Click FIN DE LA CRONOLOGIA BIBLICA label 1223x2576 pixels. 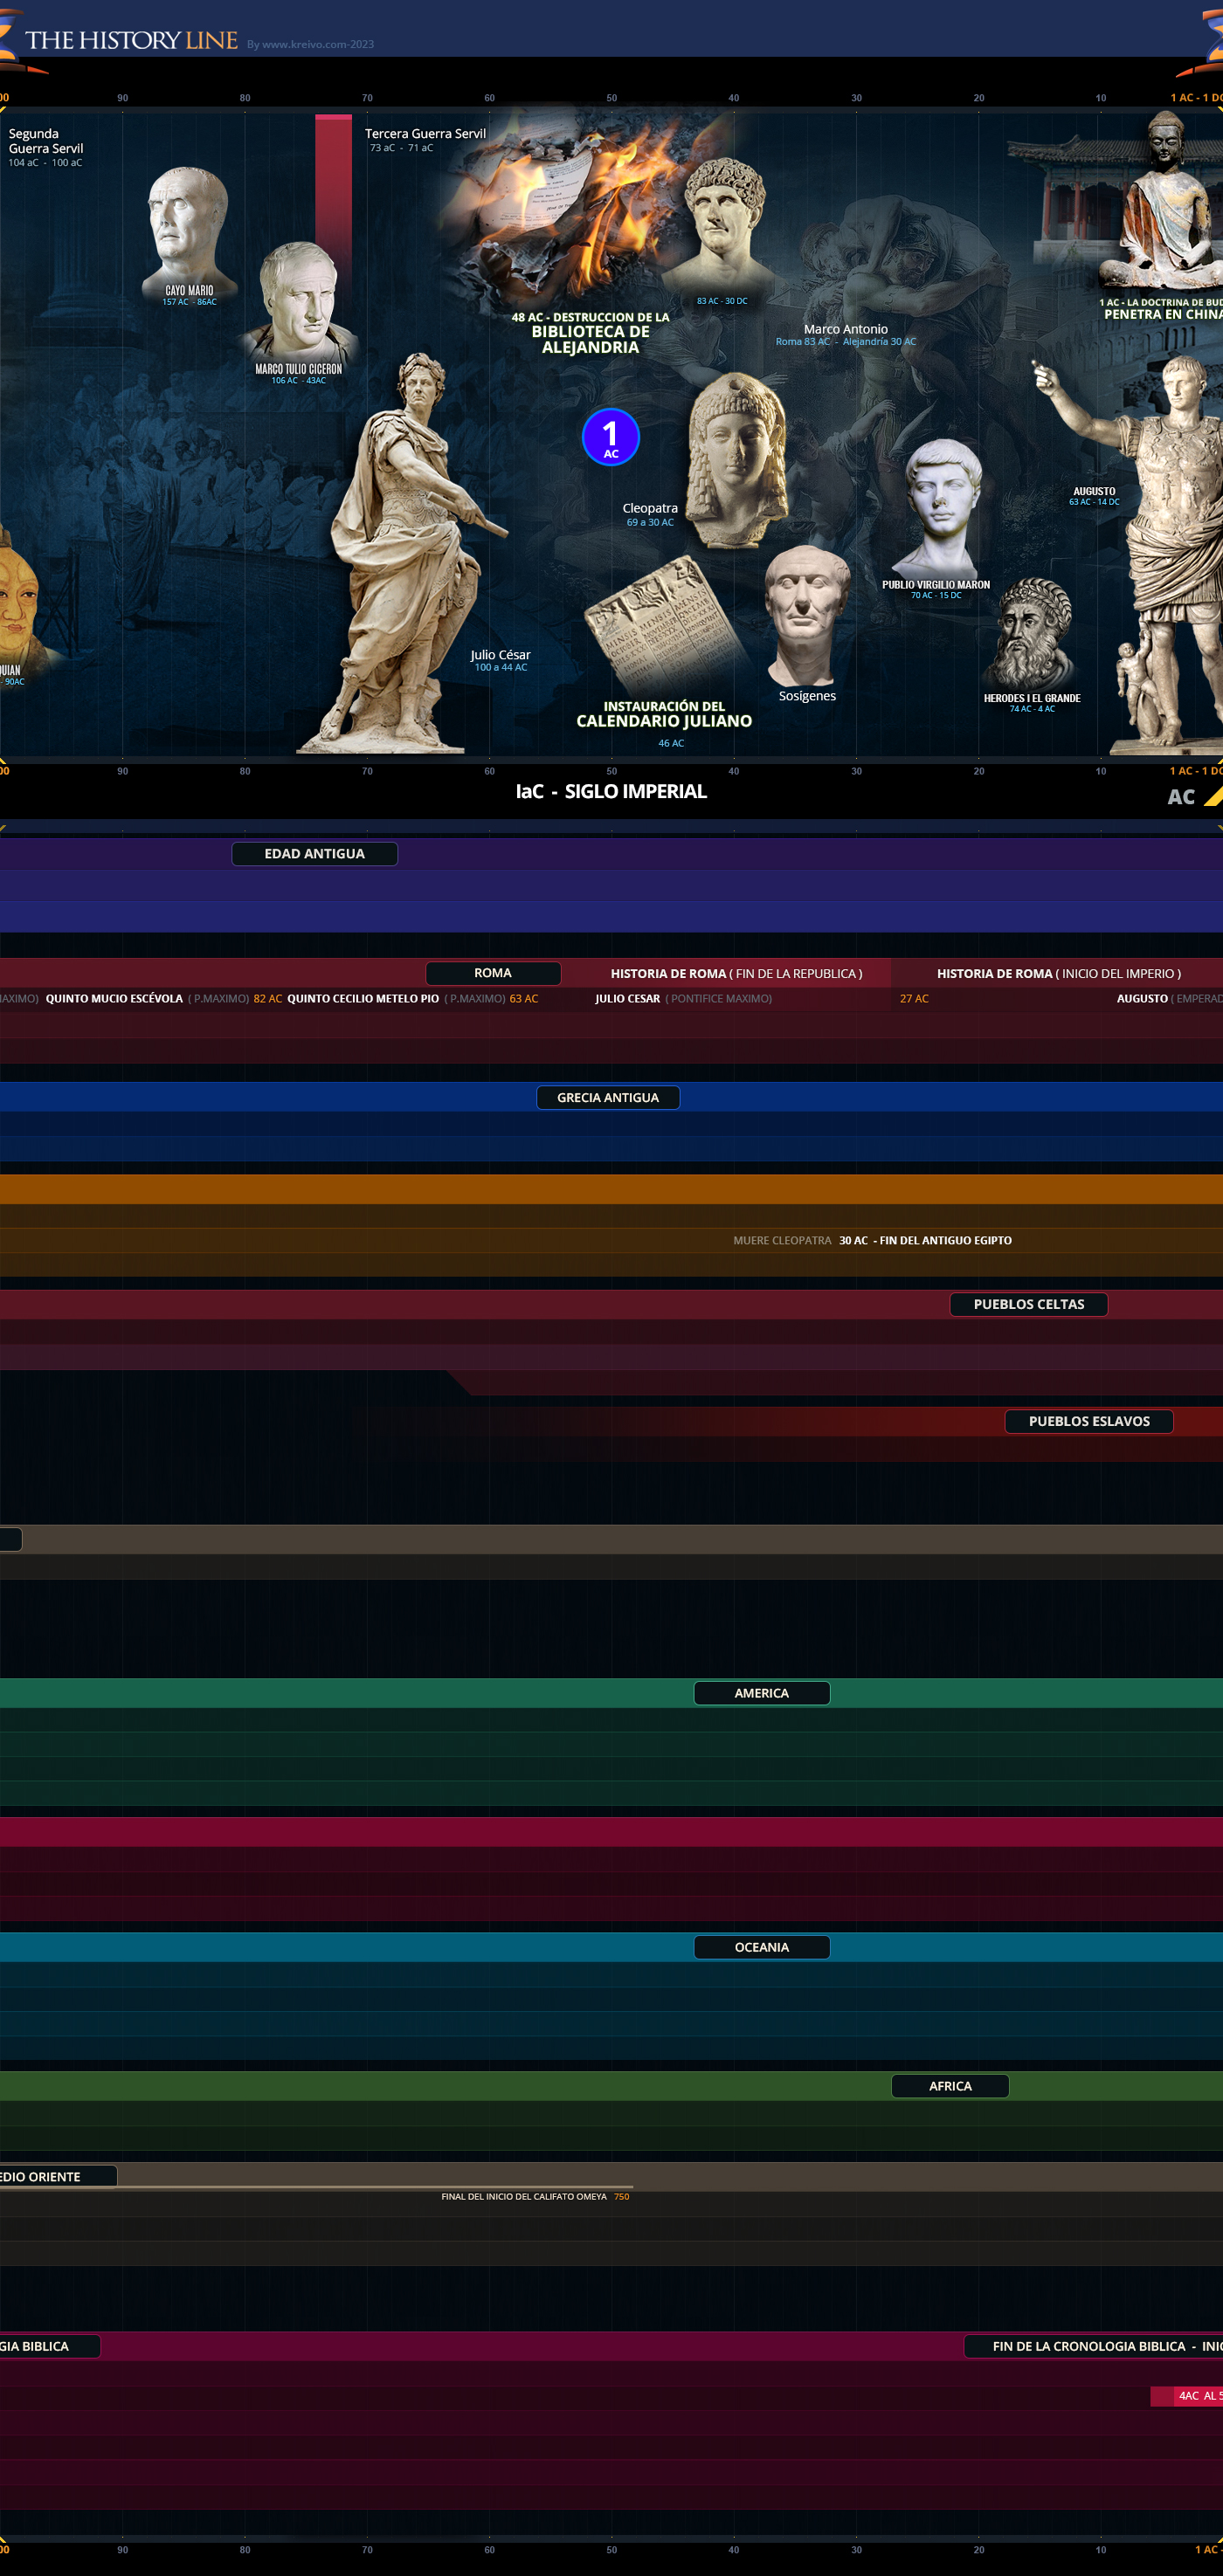pyautogui.click(x=1094, y=2346)
